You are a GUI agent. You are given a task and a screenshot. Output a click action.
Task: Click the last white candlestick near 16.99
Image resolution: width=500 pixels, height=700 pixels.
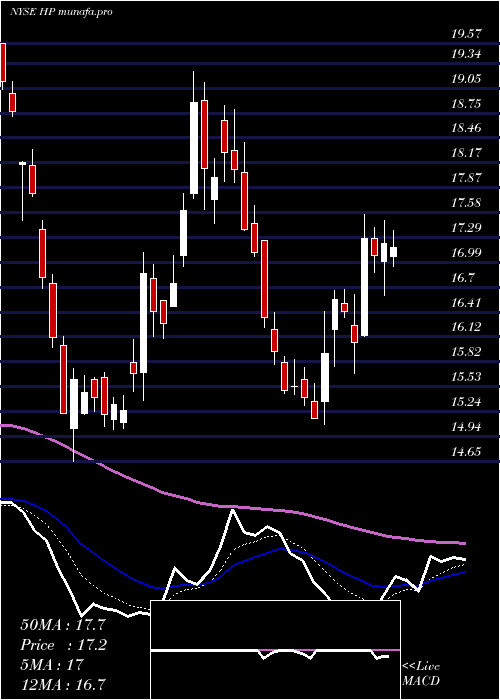[x=393, y=252]
